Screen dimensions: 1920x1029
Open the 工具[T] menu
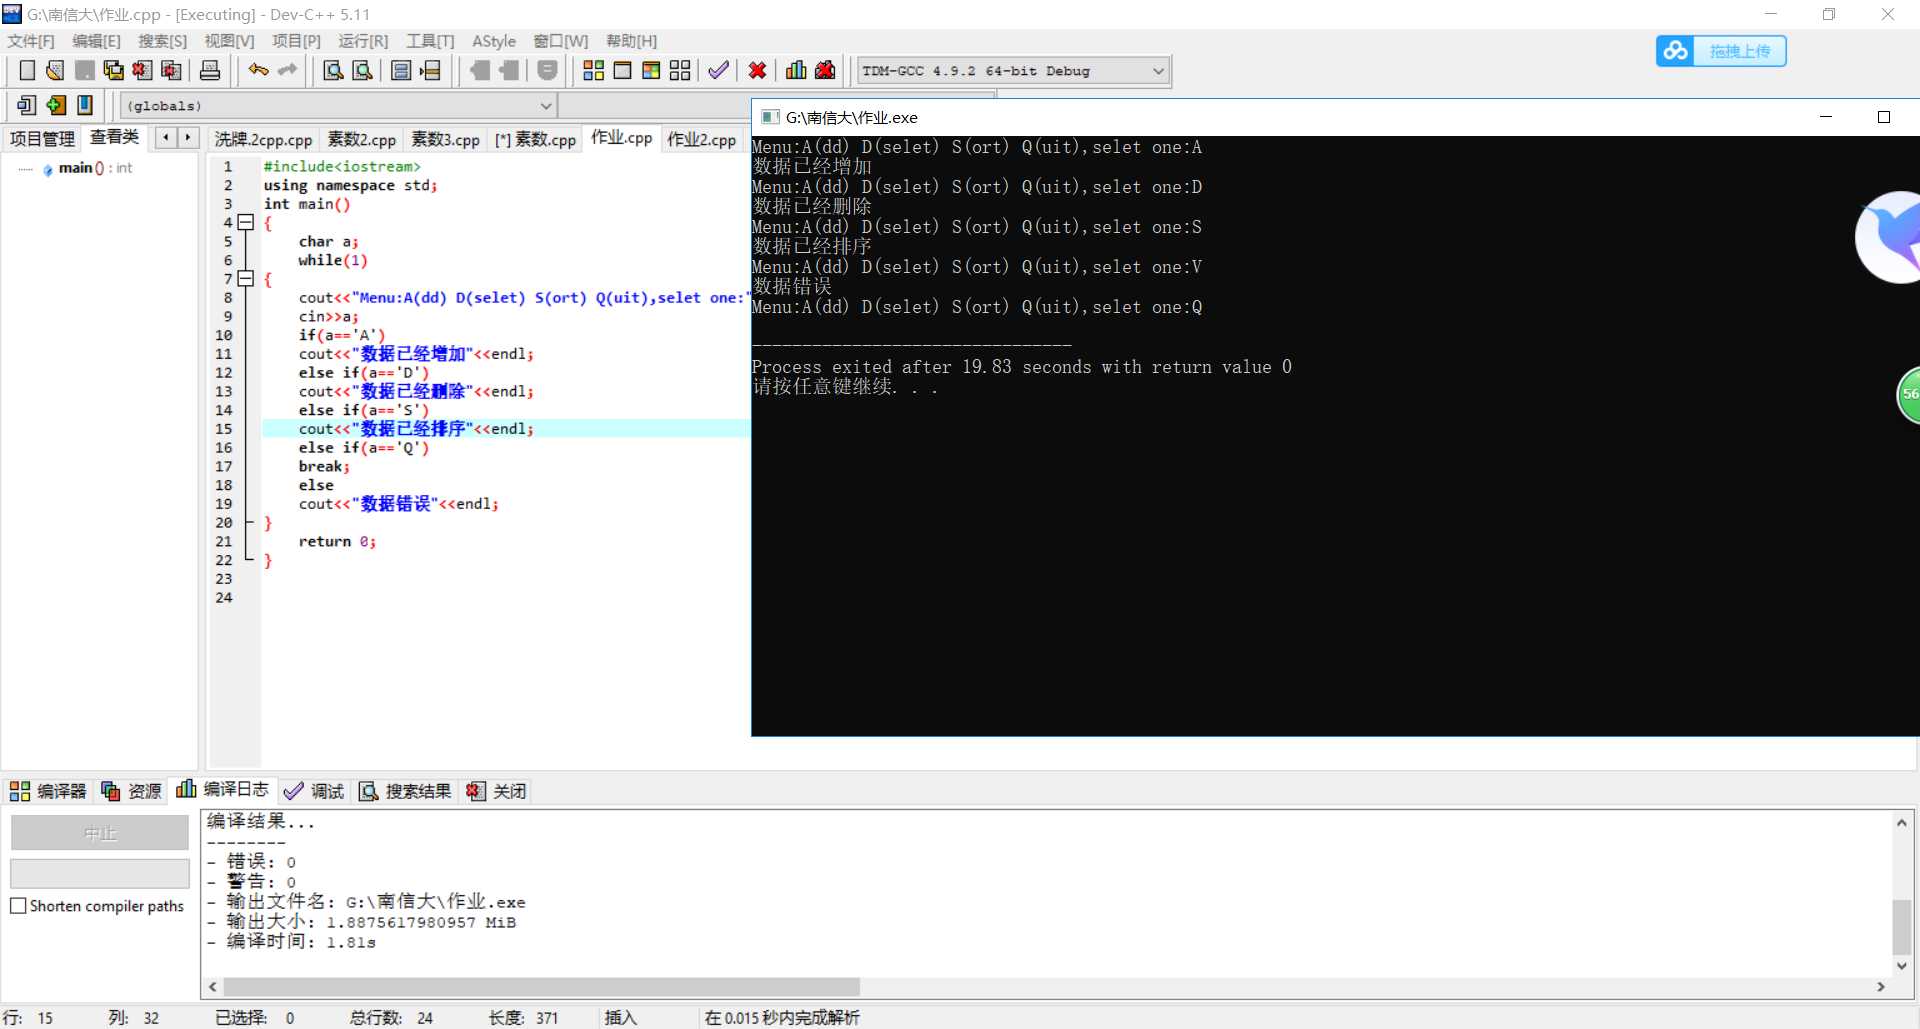point(430,41)
